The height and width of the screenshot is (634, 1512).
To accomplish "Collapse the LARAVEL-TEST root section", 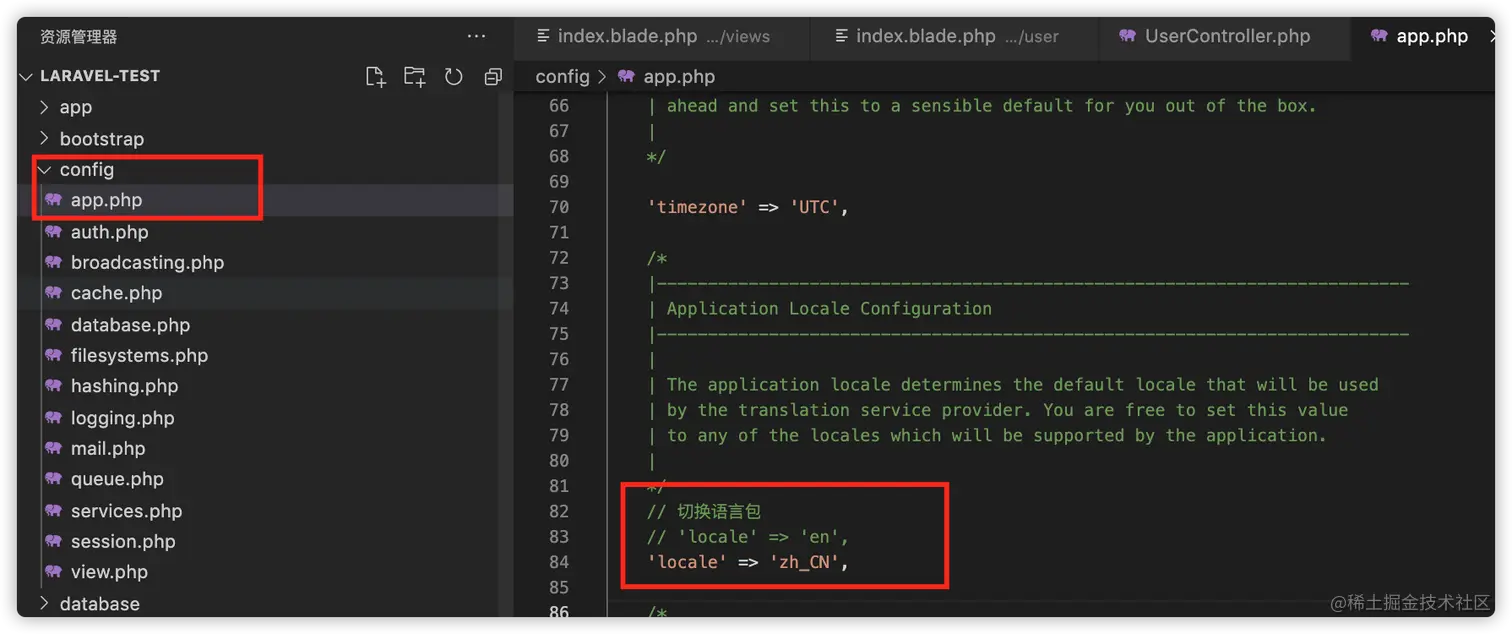I will point(27,76).
